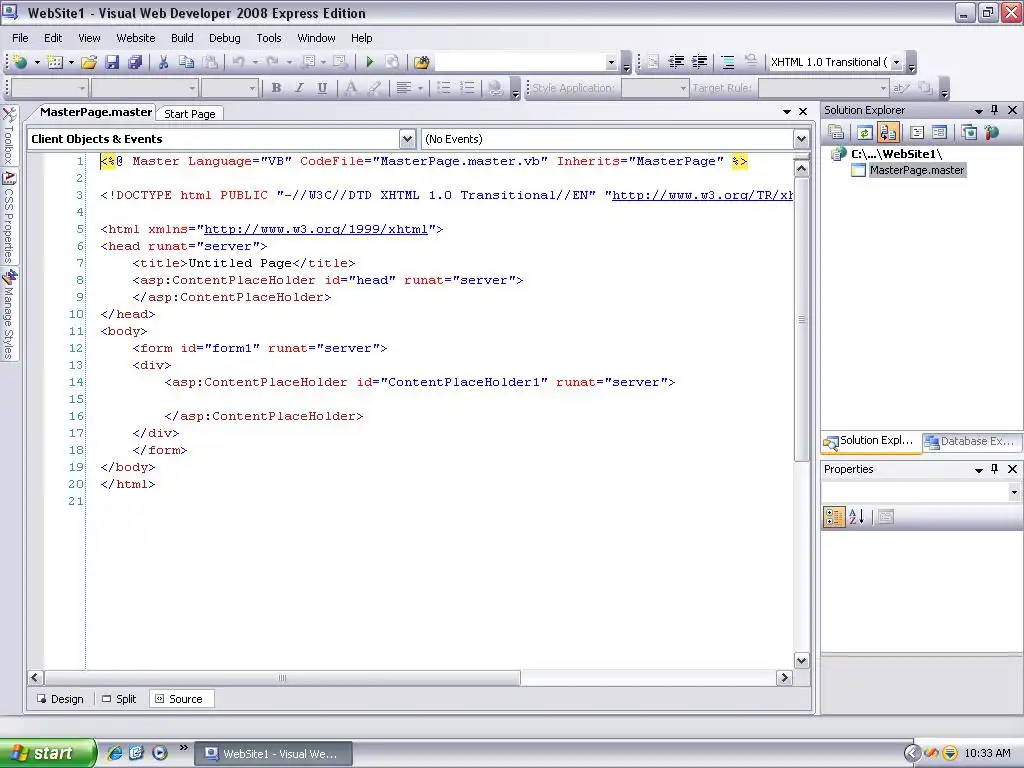Screen dimensions: 1024x768
Task: Click the WebSite1 taskbar button
Action: (274, 754)
